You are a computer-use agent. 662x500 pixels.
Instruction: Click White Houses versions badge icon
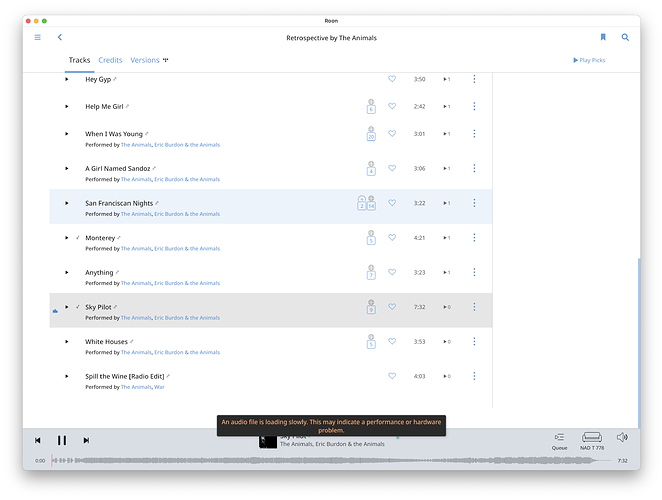pyautogui.click(x=371, y=342)
